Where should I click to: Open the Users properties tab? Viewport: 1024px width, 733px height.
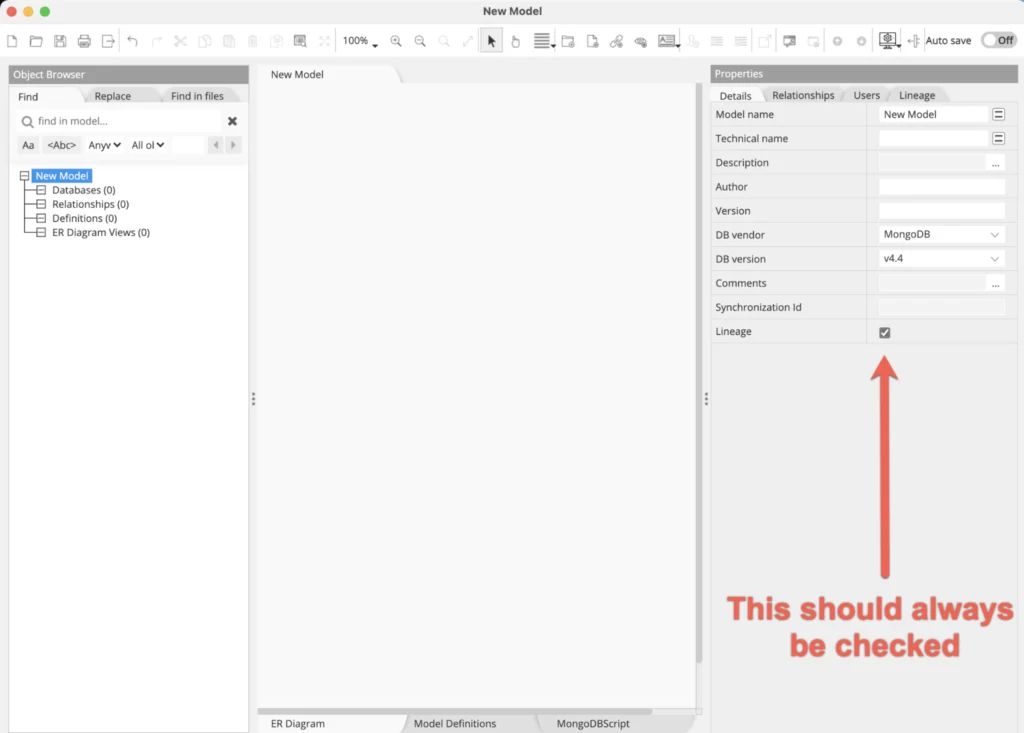coord(866,95)
